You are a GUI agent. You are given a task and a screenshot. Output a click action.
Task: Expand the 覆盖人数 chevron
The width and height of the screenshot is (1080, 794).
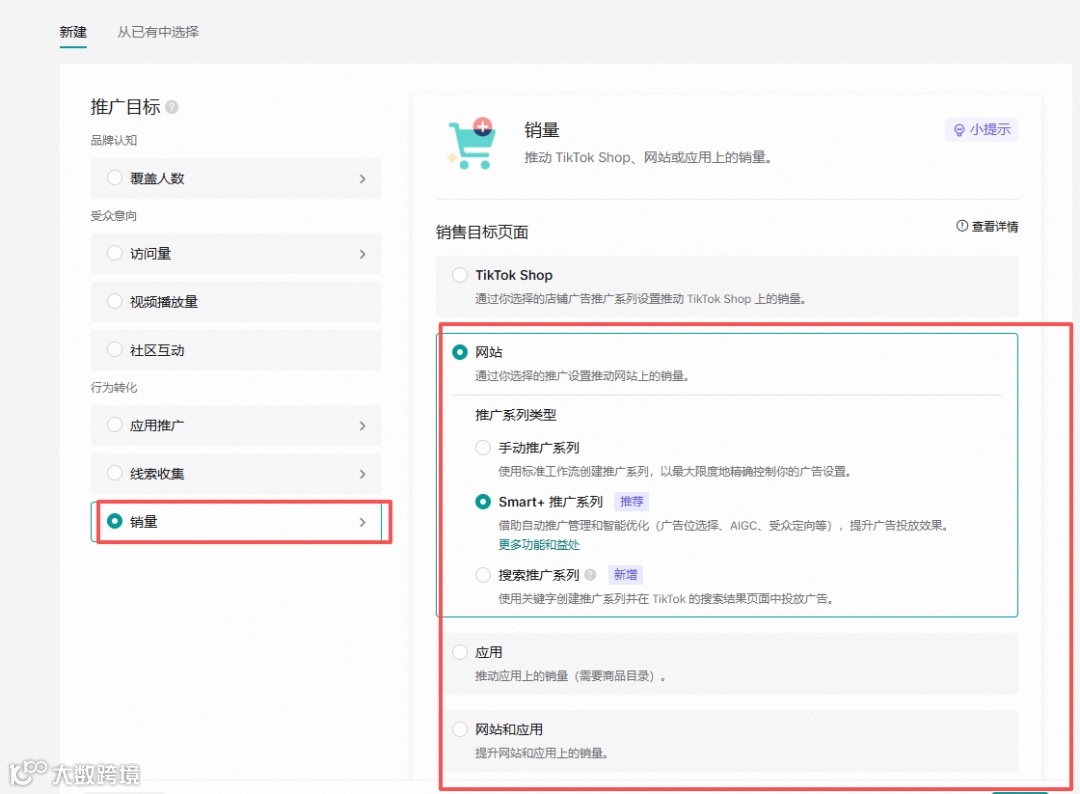(x=362, y=179)
